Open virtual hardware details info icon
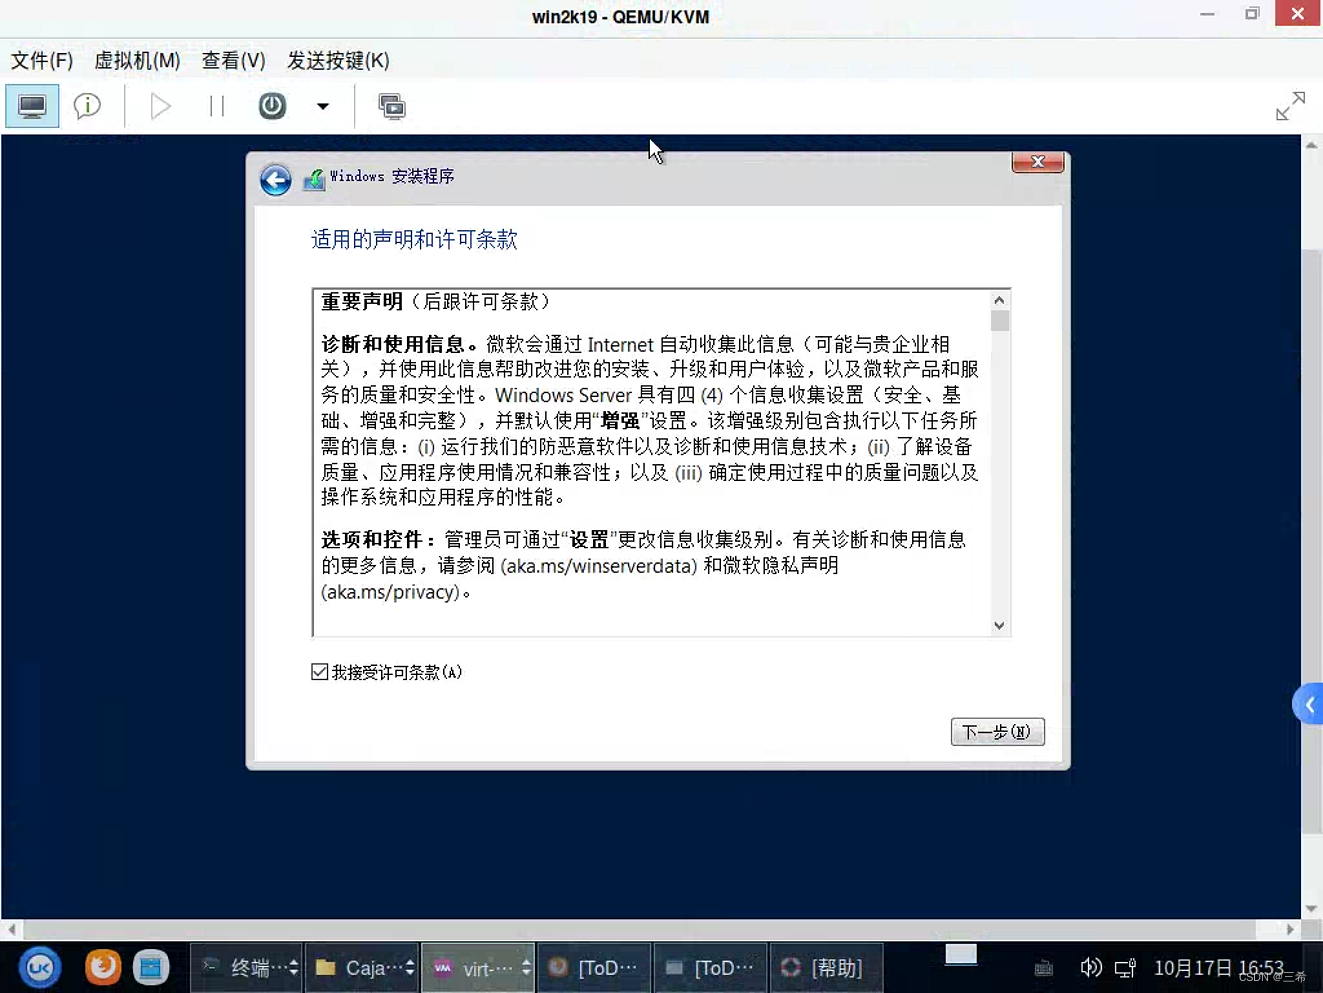Image resolution: width=1323 pixels, height=993 pixels. pos(88,106)
